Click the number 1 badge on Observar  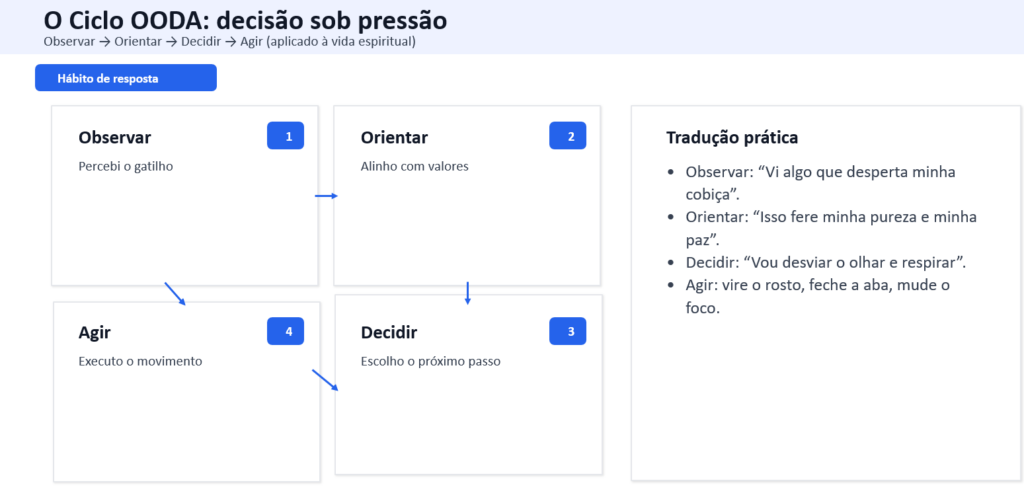285,137
